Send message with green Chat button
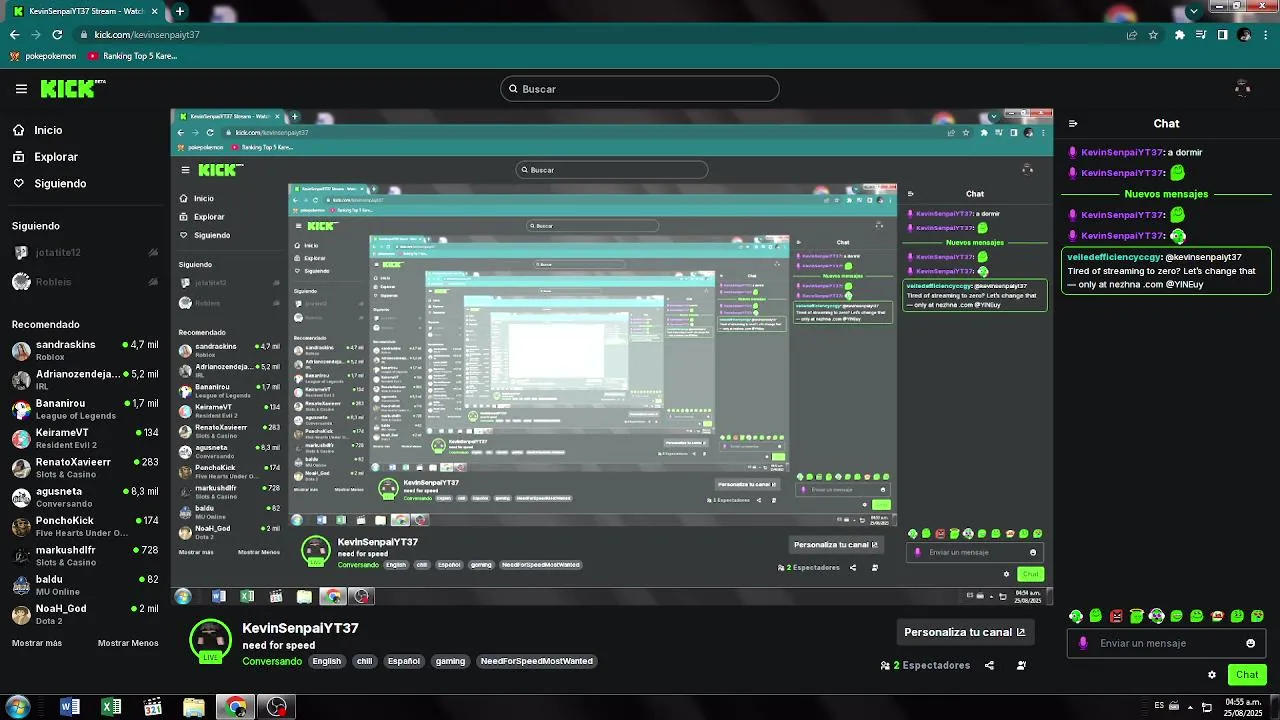Viewport: 1280px width, 720px height. [x=1247, y=675]
